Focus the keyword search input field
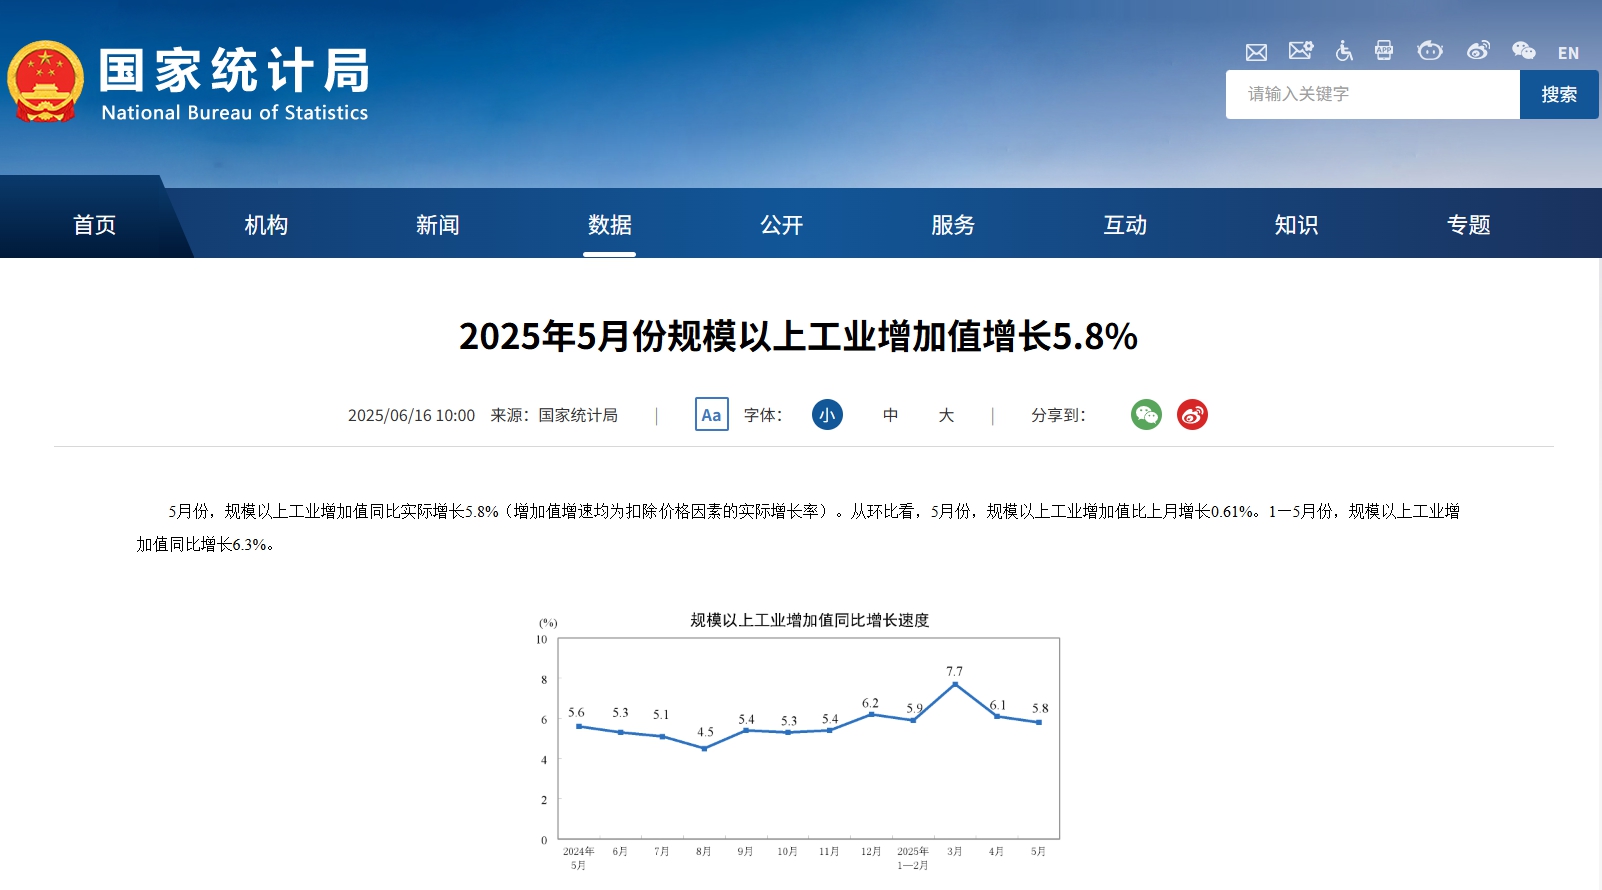 click(1372, 95)
